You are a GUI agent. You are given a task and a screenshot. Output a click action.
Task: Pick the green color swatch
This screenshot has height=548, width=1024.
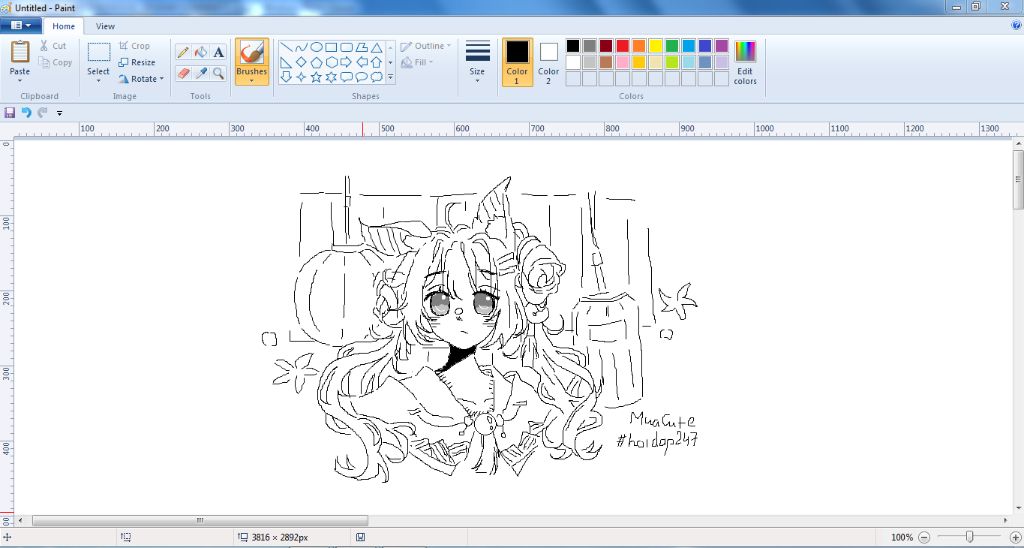point(672,46)
